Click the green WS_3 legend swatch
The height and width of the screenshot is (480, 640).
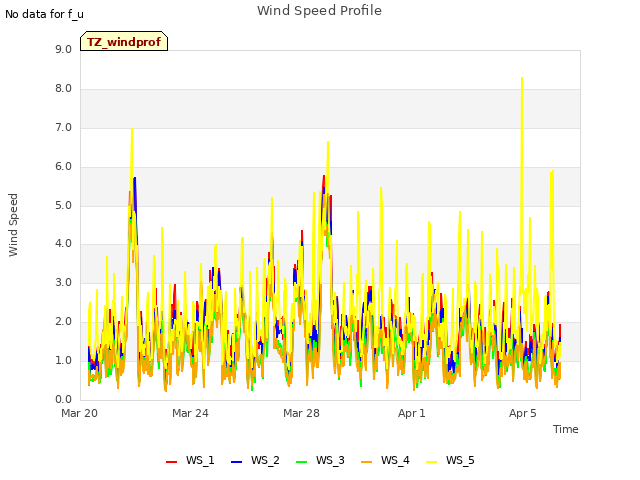301,462
